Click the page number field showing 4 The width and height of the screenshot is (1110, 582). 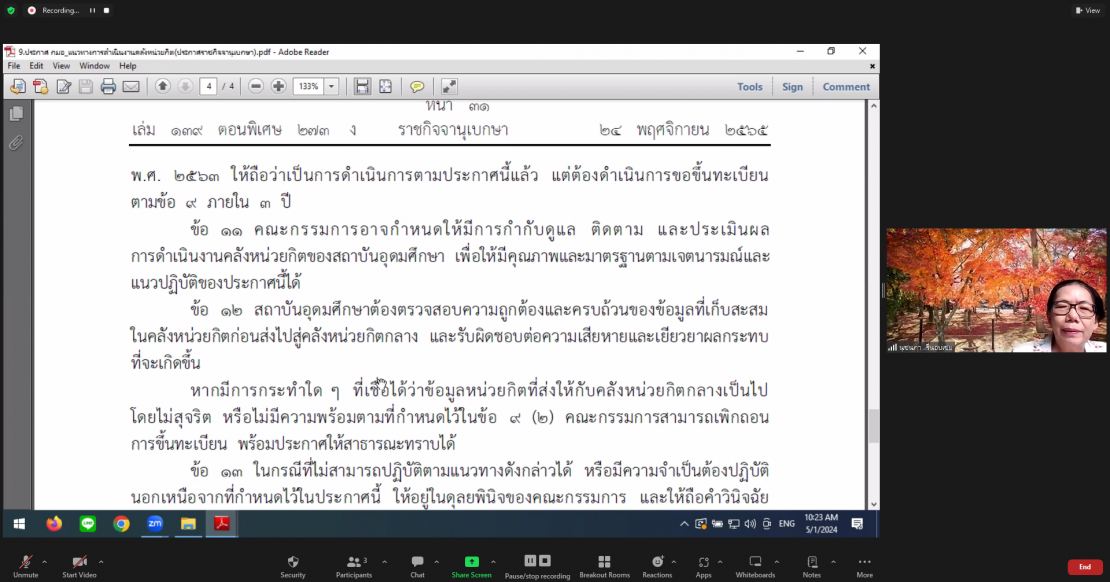pos(209,86)
